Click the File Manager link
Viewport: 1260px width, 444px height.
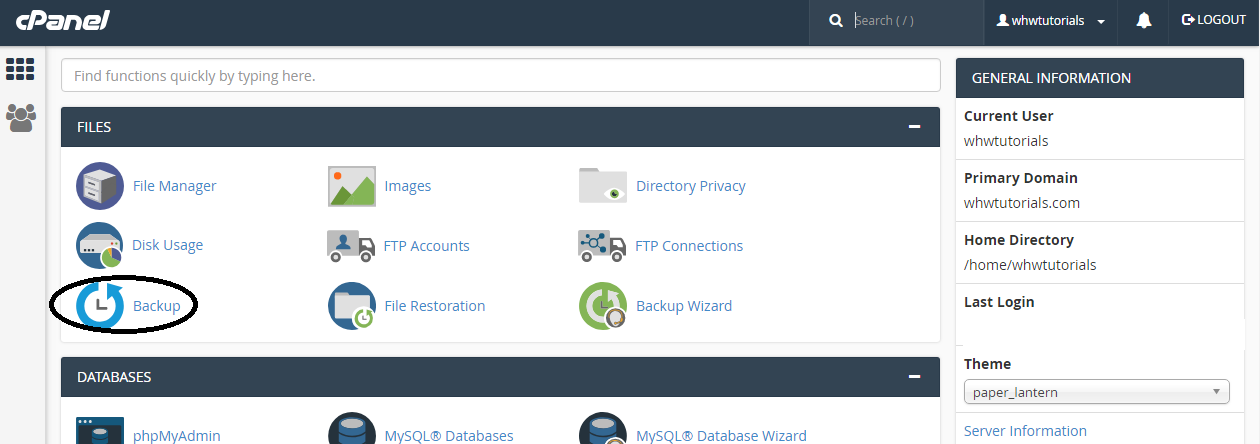[174, 186]
